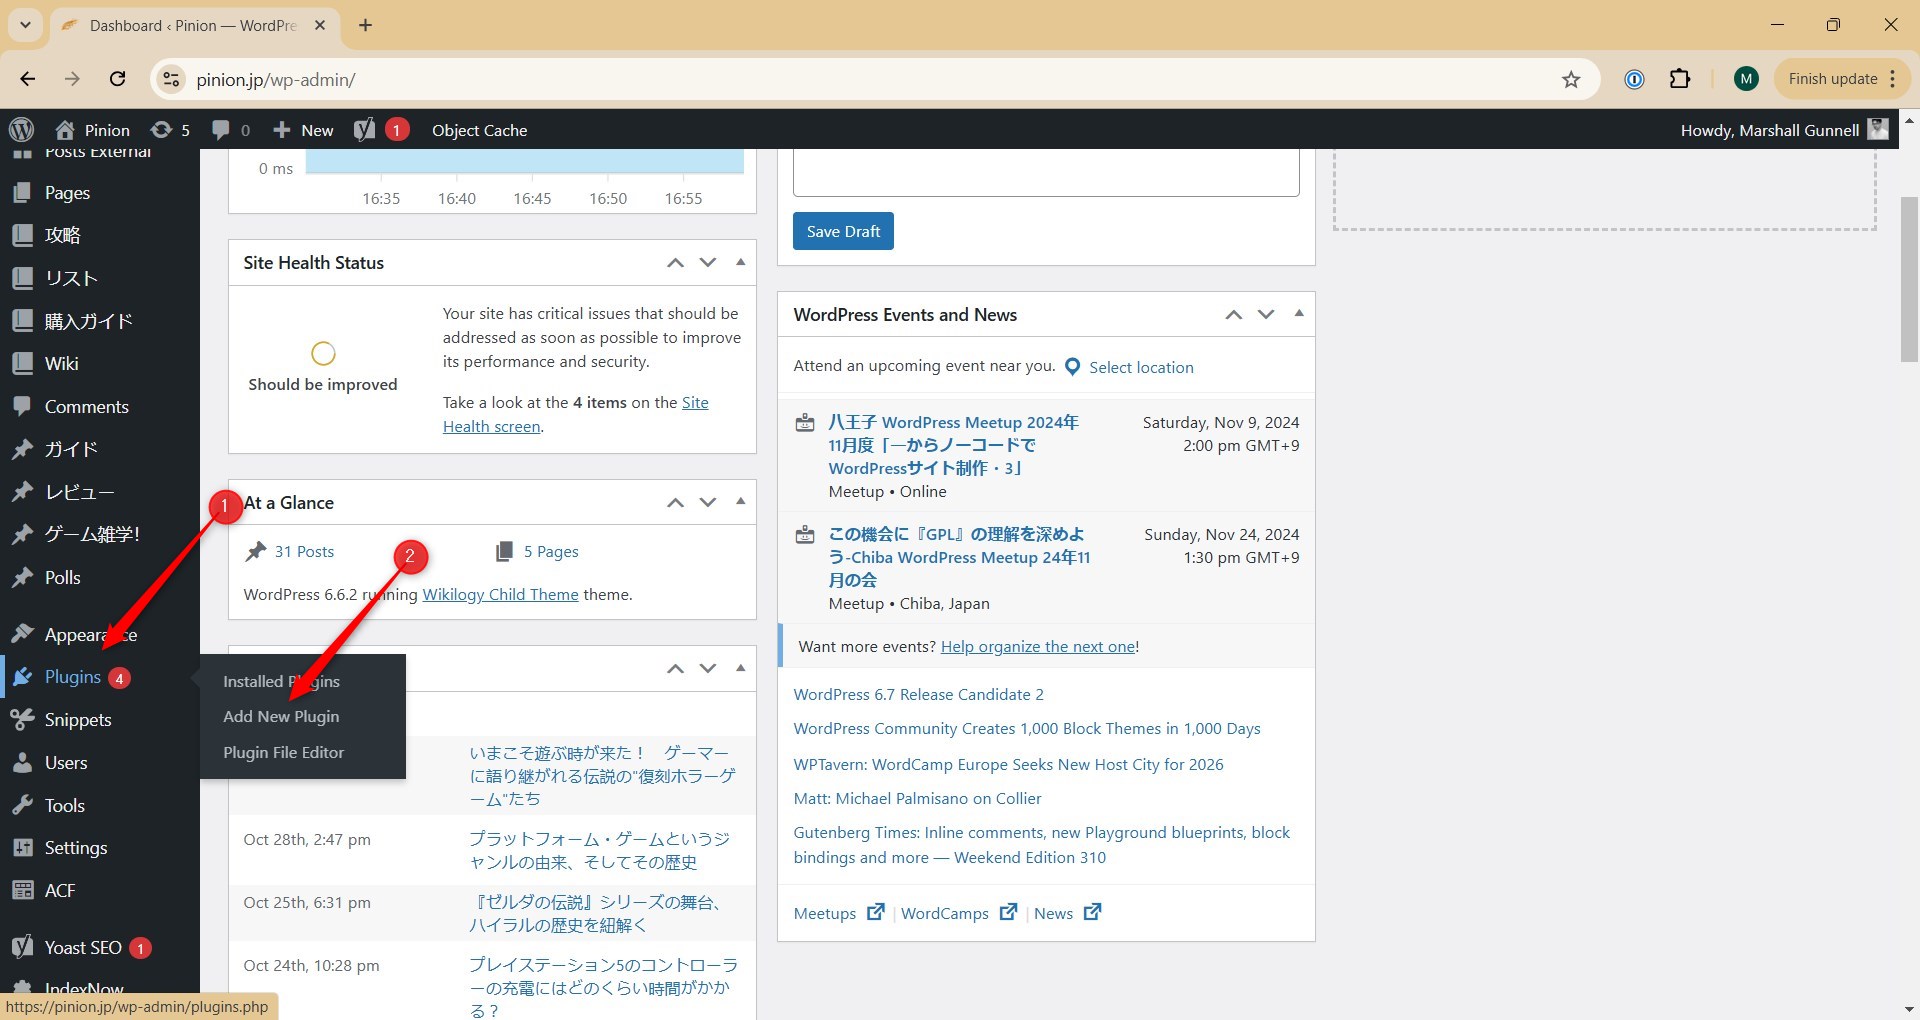Select Add New Plugin in submenu
1920x1020 pixels.
tap(281, 717)
